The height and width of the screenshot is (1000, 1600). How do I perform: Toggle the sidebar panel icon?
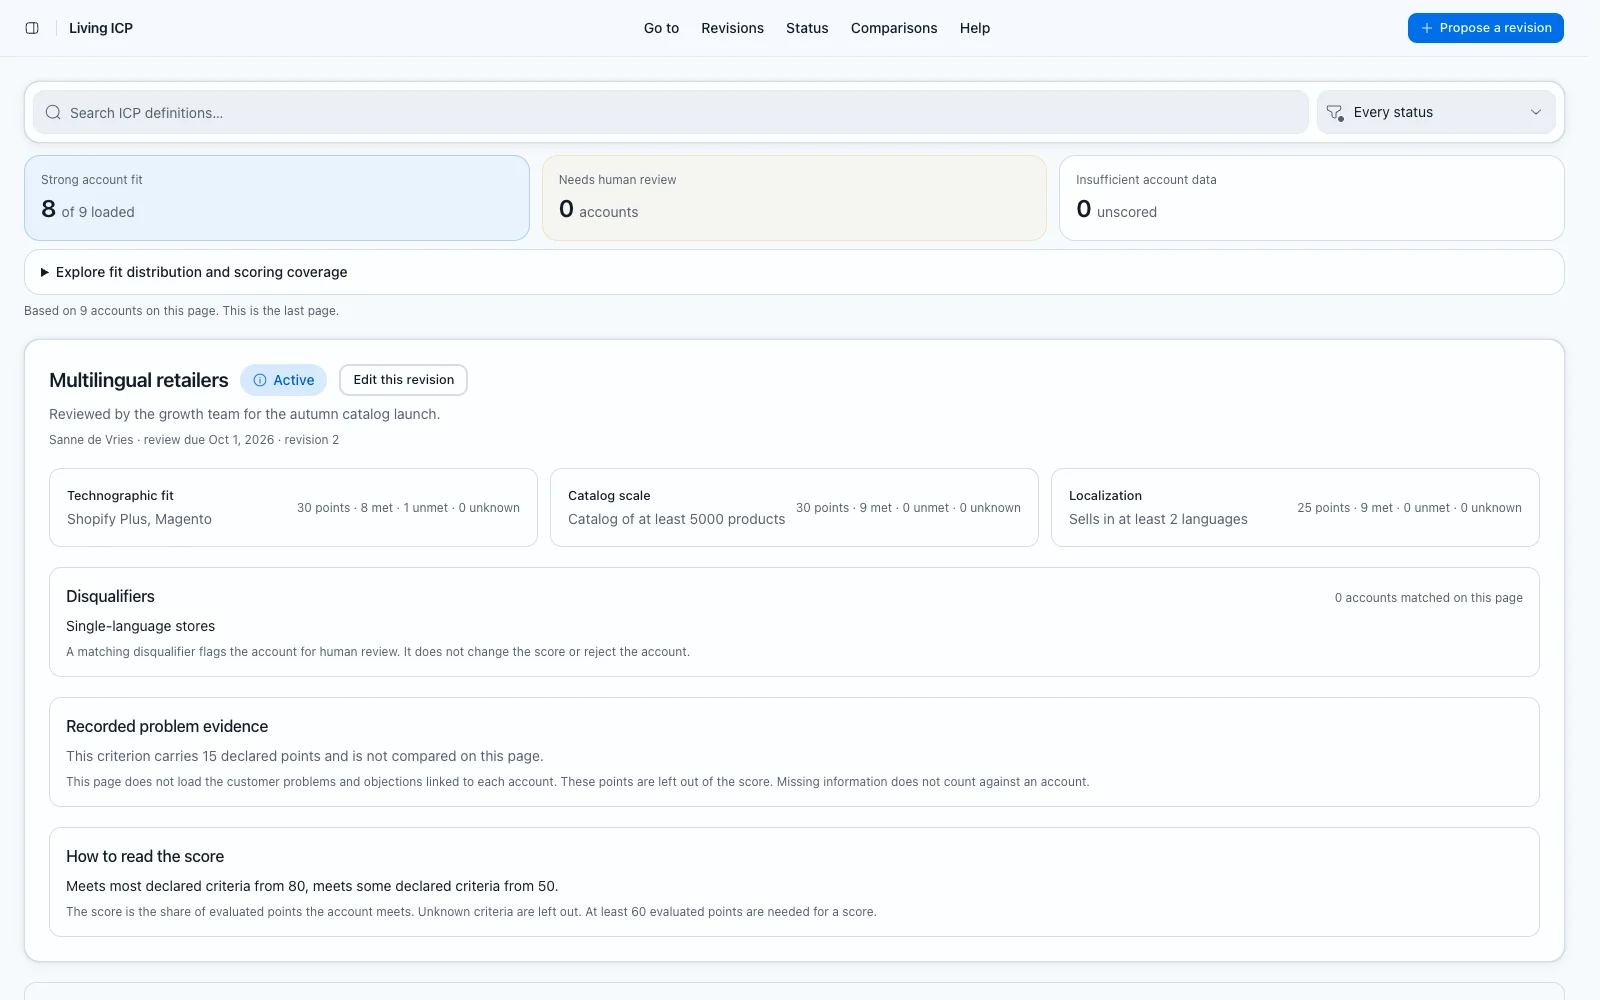tap(32, 28)
